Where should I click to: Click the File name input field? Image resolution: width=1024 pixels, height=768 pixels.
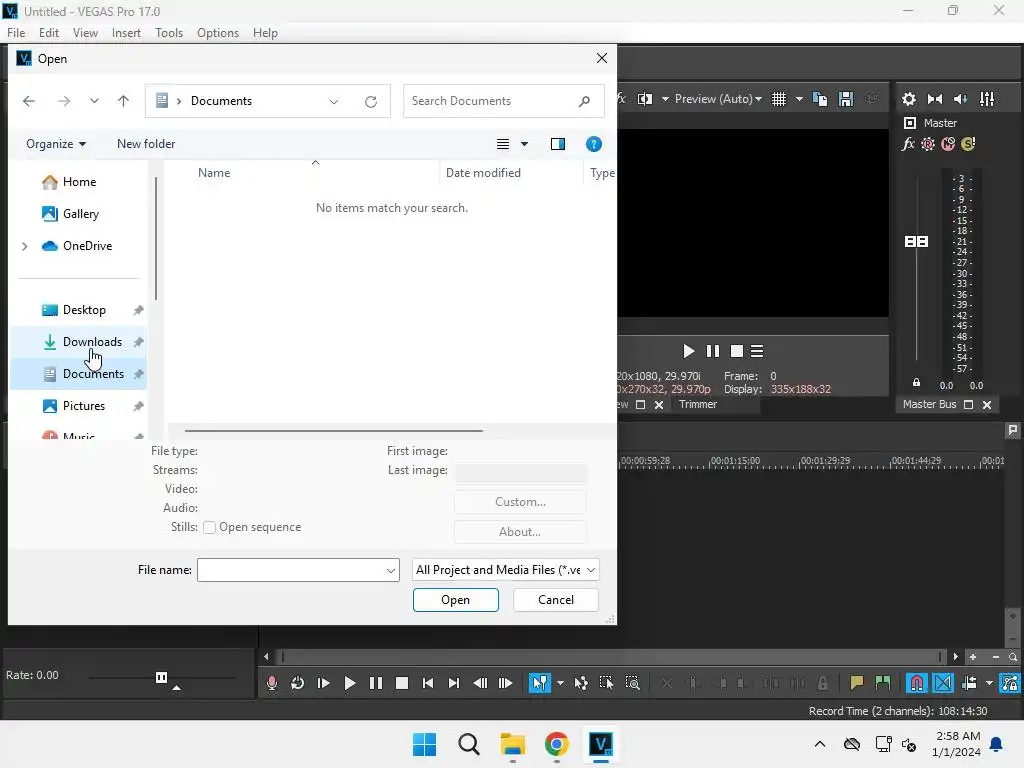pos(298,569)
